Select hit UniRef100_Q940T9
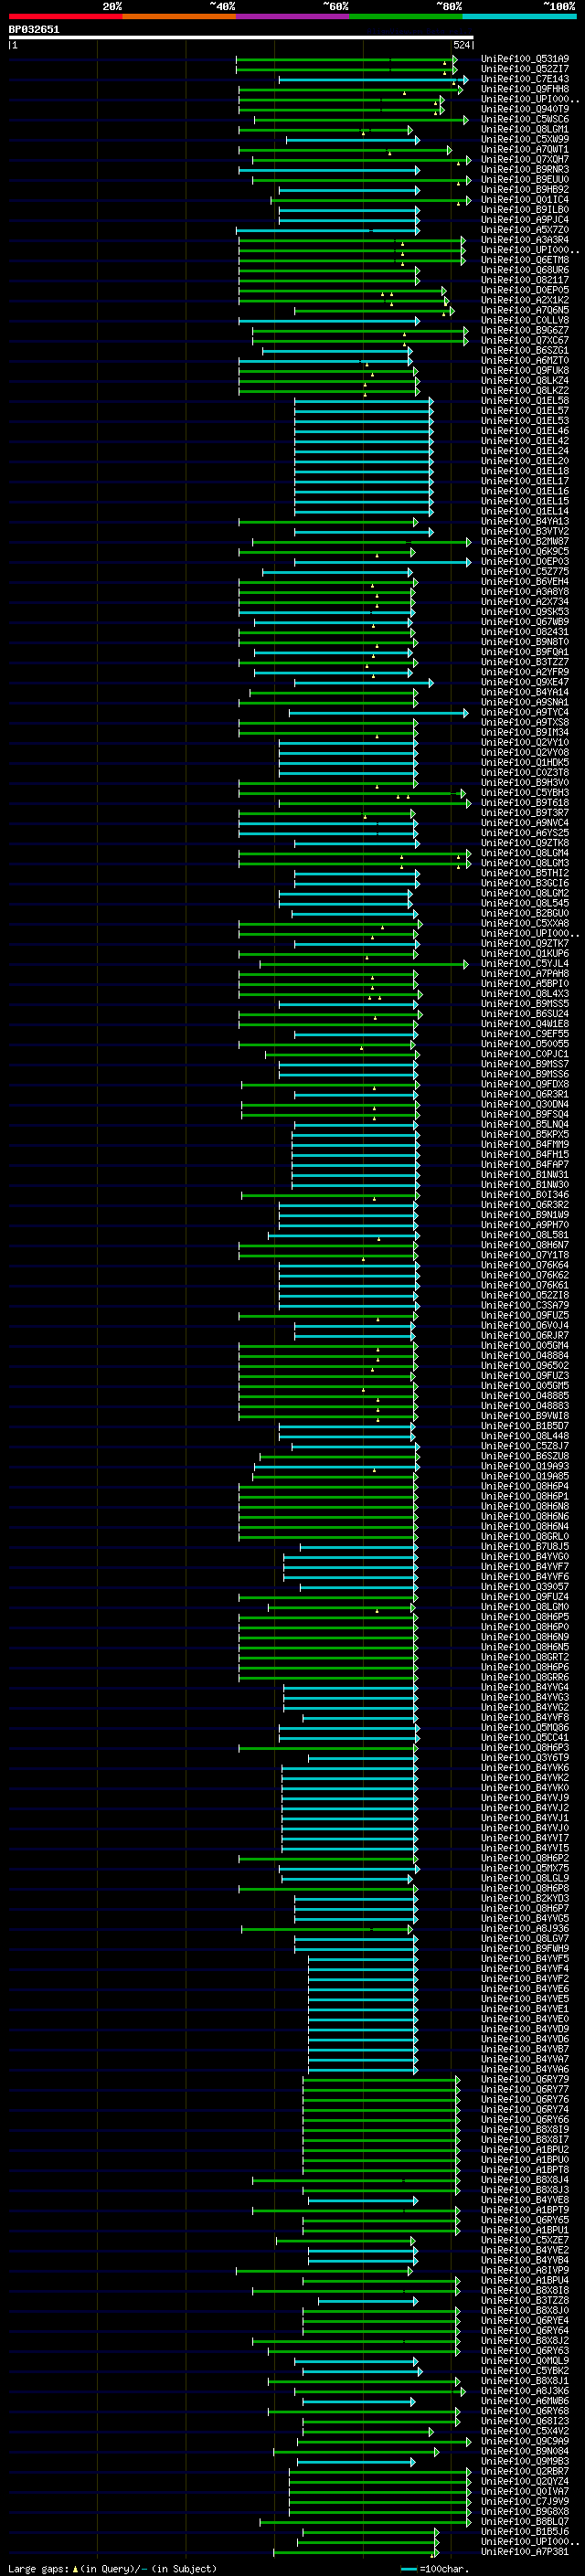 [x=525, y=109]
